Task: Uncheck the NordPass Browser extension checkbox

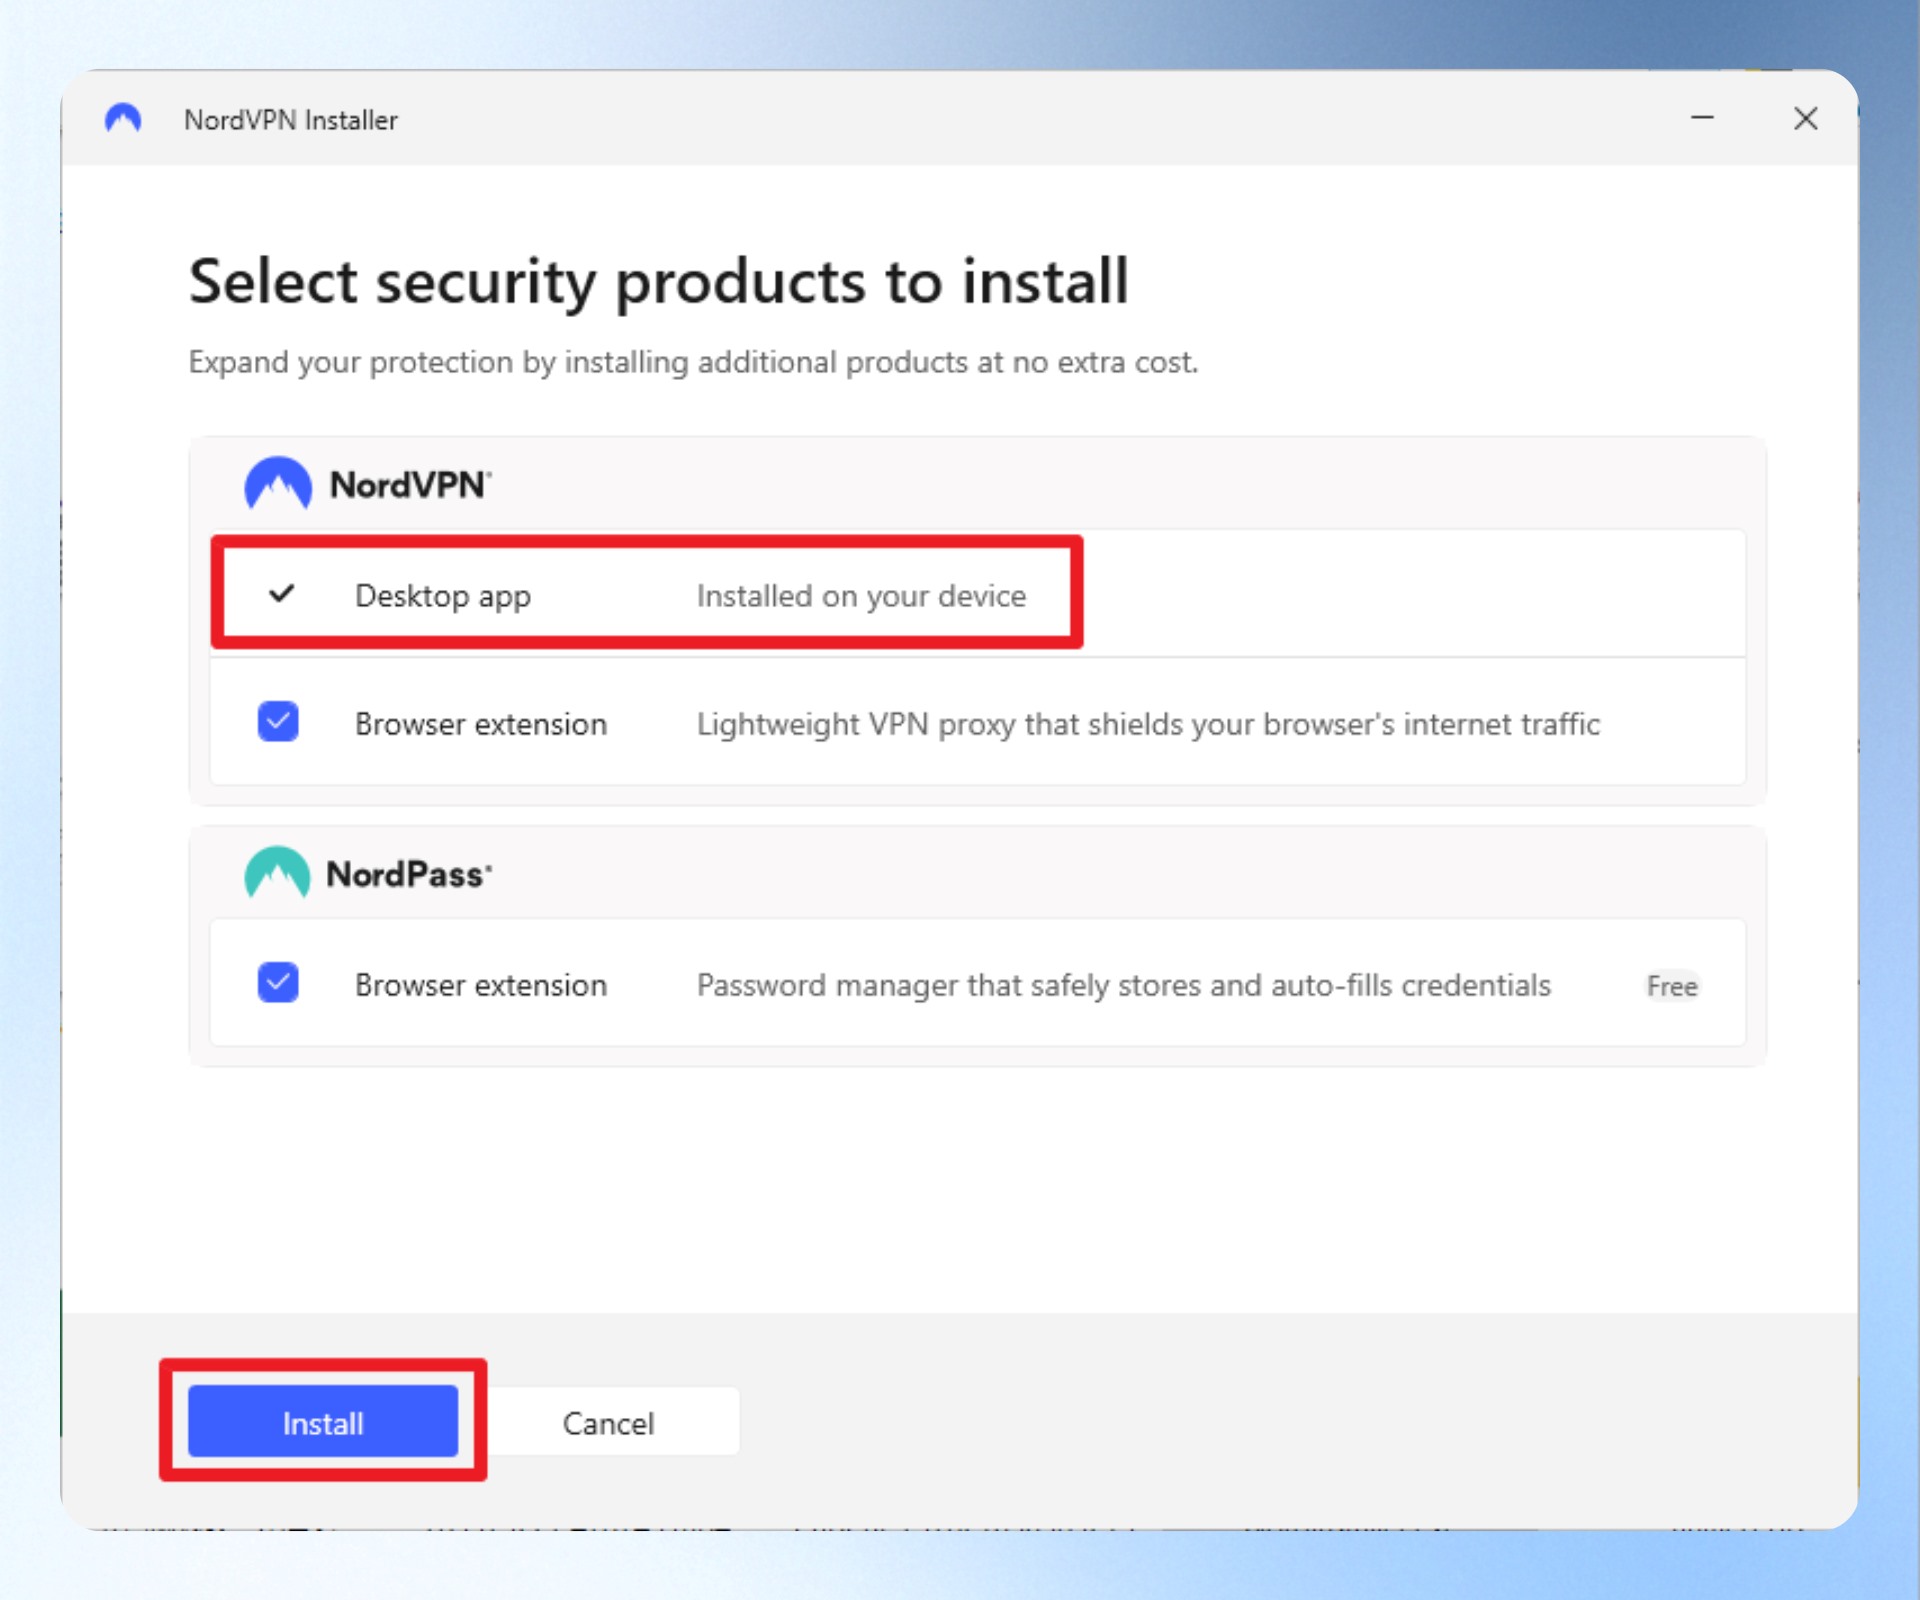Action: (278, 983)
